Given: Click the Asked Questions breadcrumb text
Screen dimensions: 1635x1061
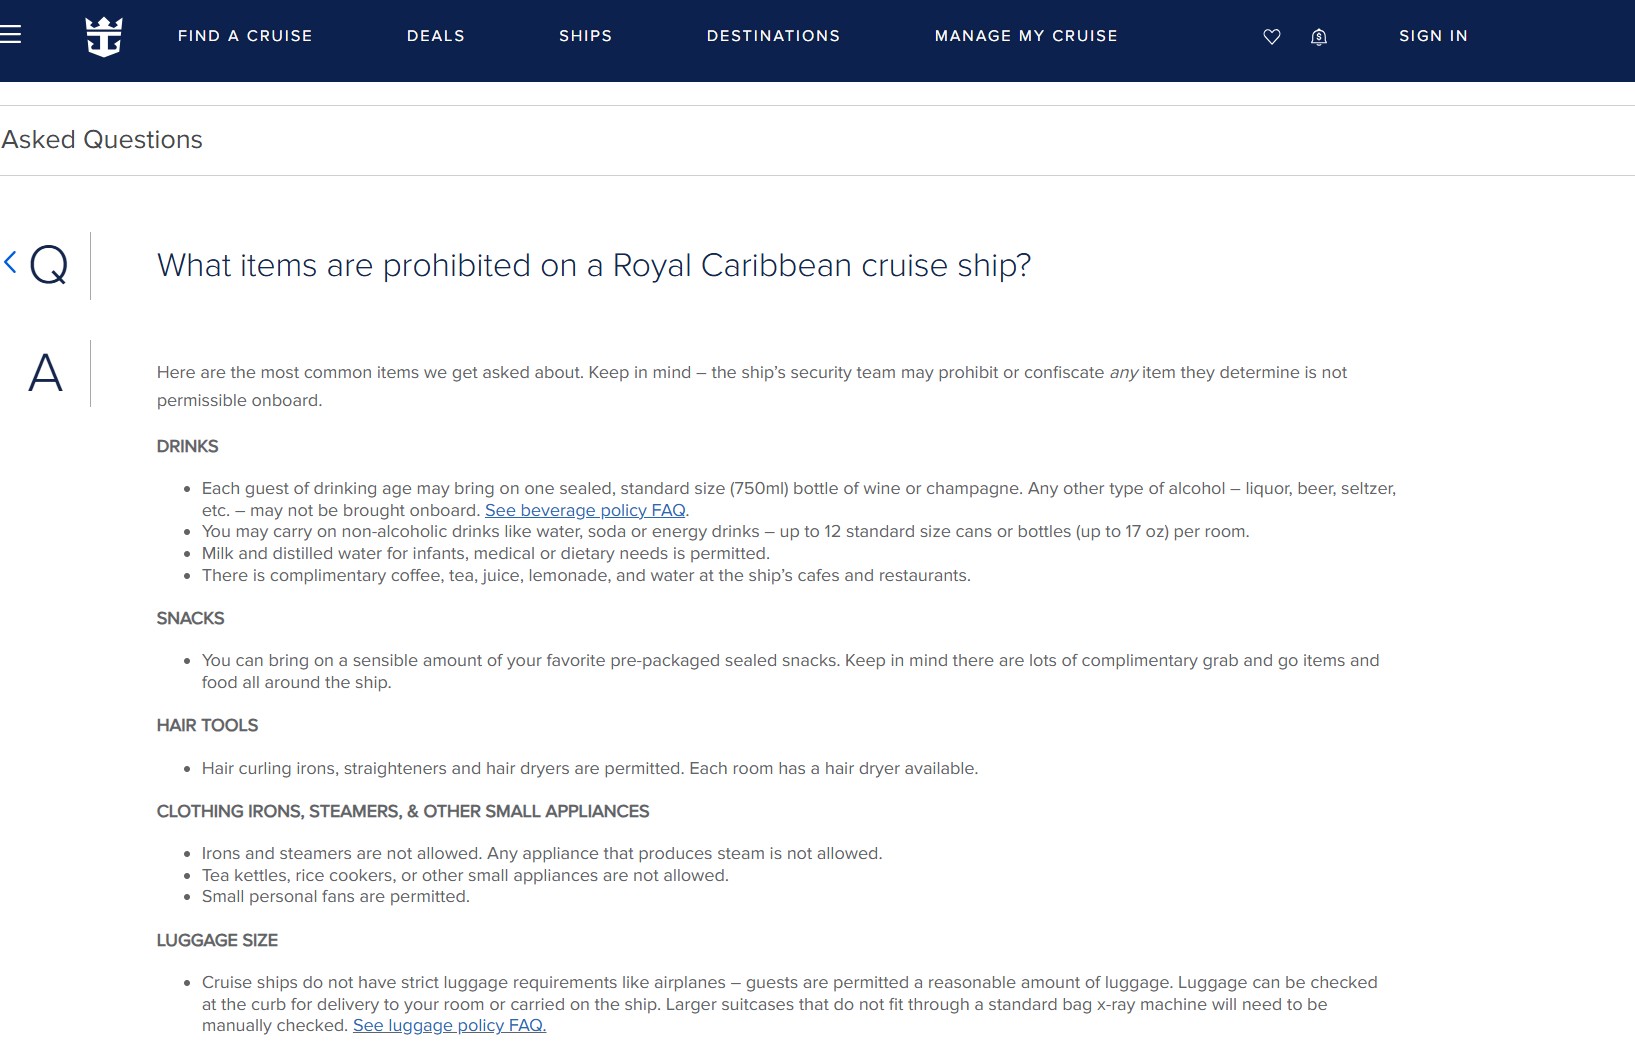Looking at the screenshot, I should click(x=101, y=140).
